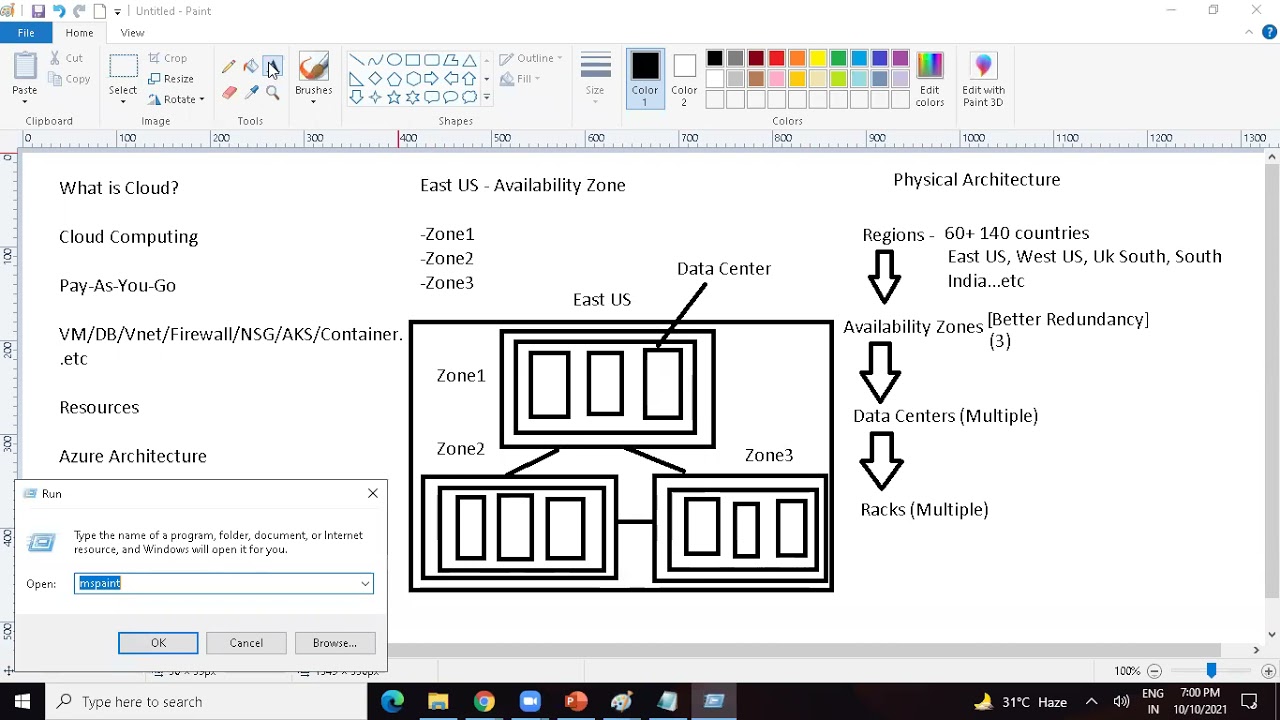Viewport: 1280px width, 720px height.
Task: Pick the yellow color swatch
Action: 818,59
